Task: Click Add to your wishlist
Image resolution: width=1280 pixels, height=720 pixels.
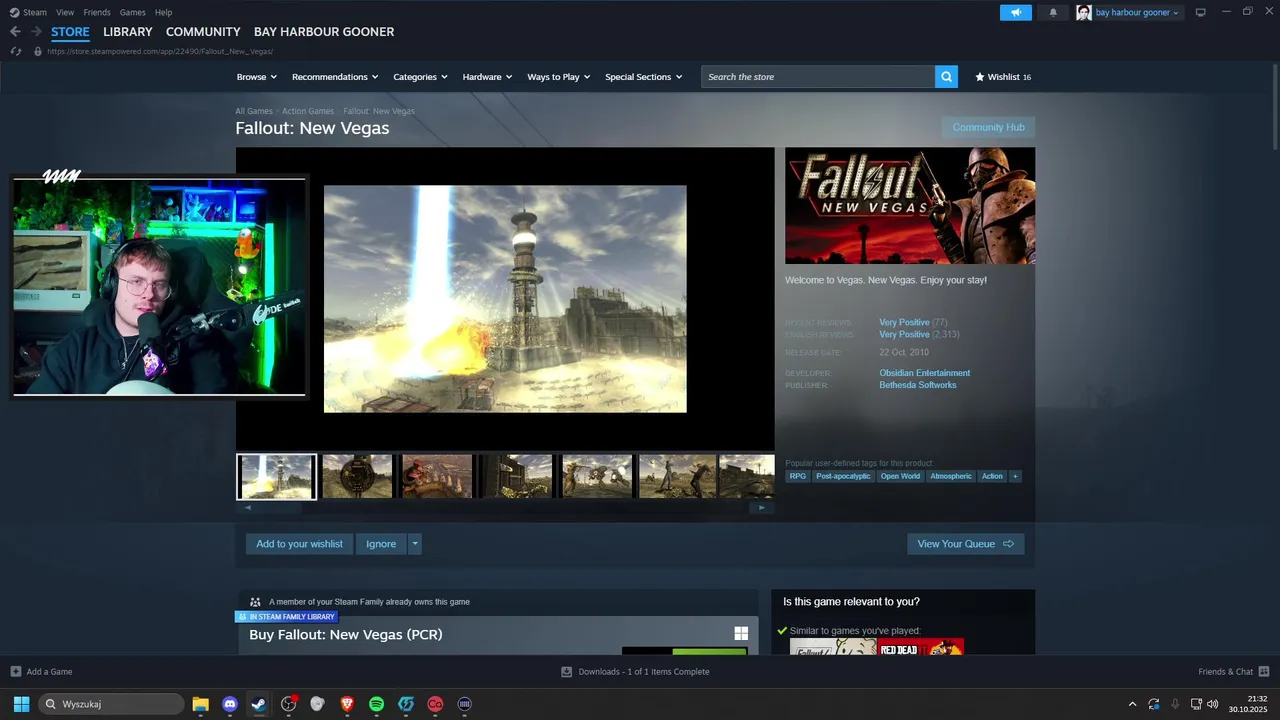Action: point(299,544)
